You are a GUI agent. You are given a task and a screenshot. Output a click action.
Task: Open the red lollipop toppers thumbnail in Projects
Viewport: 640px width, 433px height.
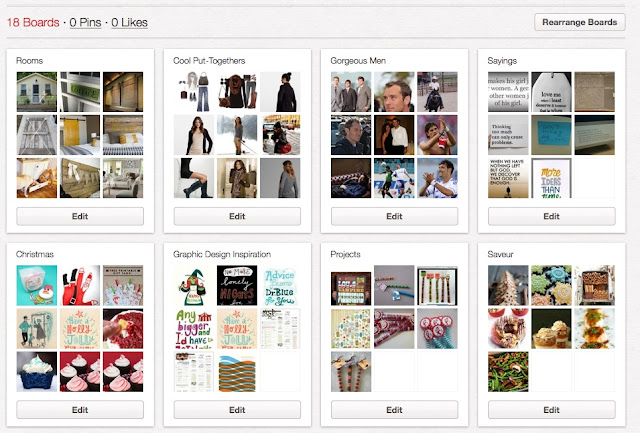pyautogui.click(x=438, y=329)
